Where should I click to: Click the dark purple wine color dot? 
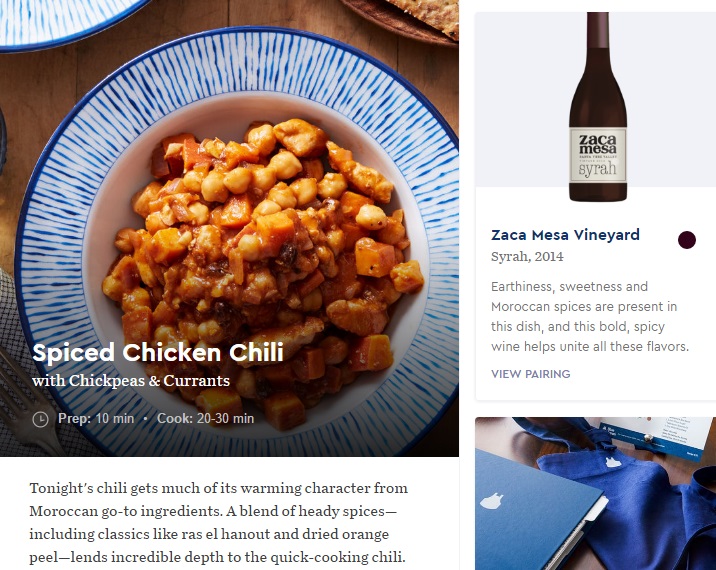pos(686,240)
